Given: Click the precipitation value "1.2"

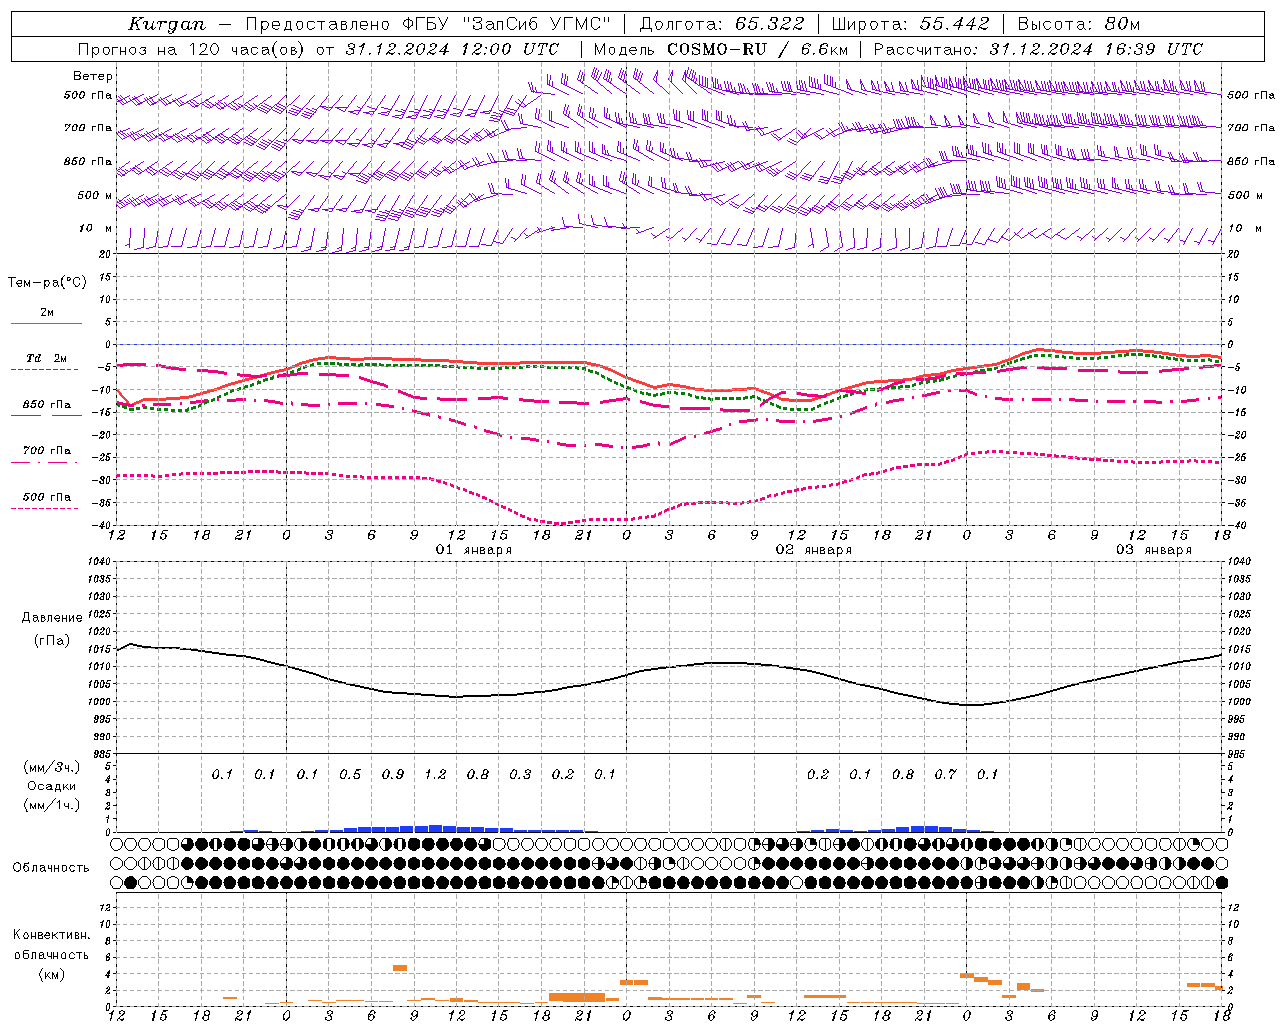Looking at the screenshot, I should [x=435, y=774].
